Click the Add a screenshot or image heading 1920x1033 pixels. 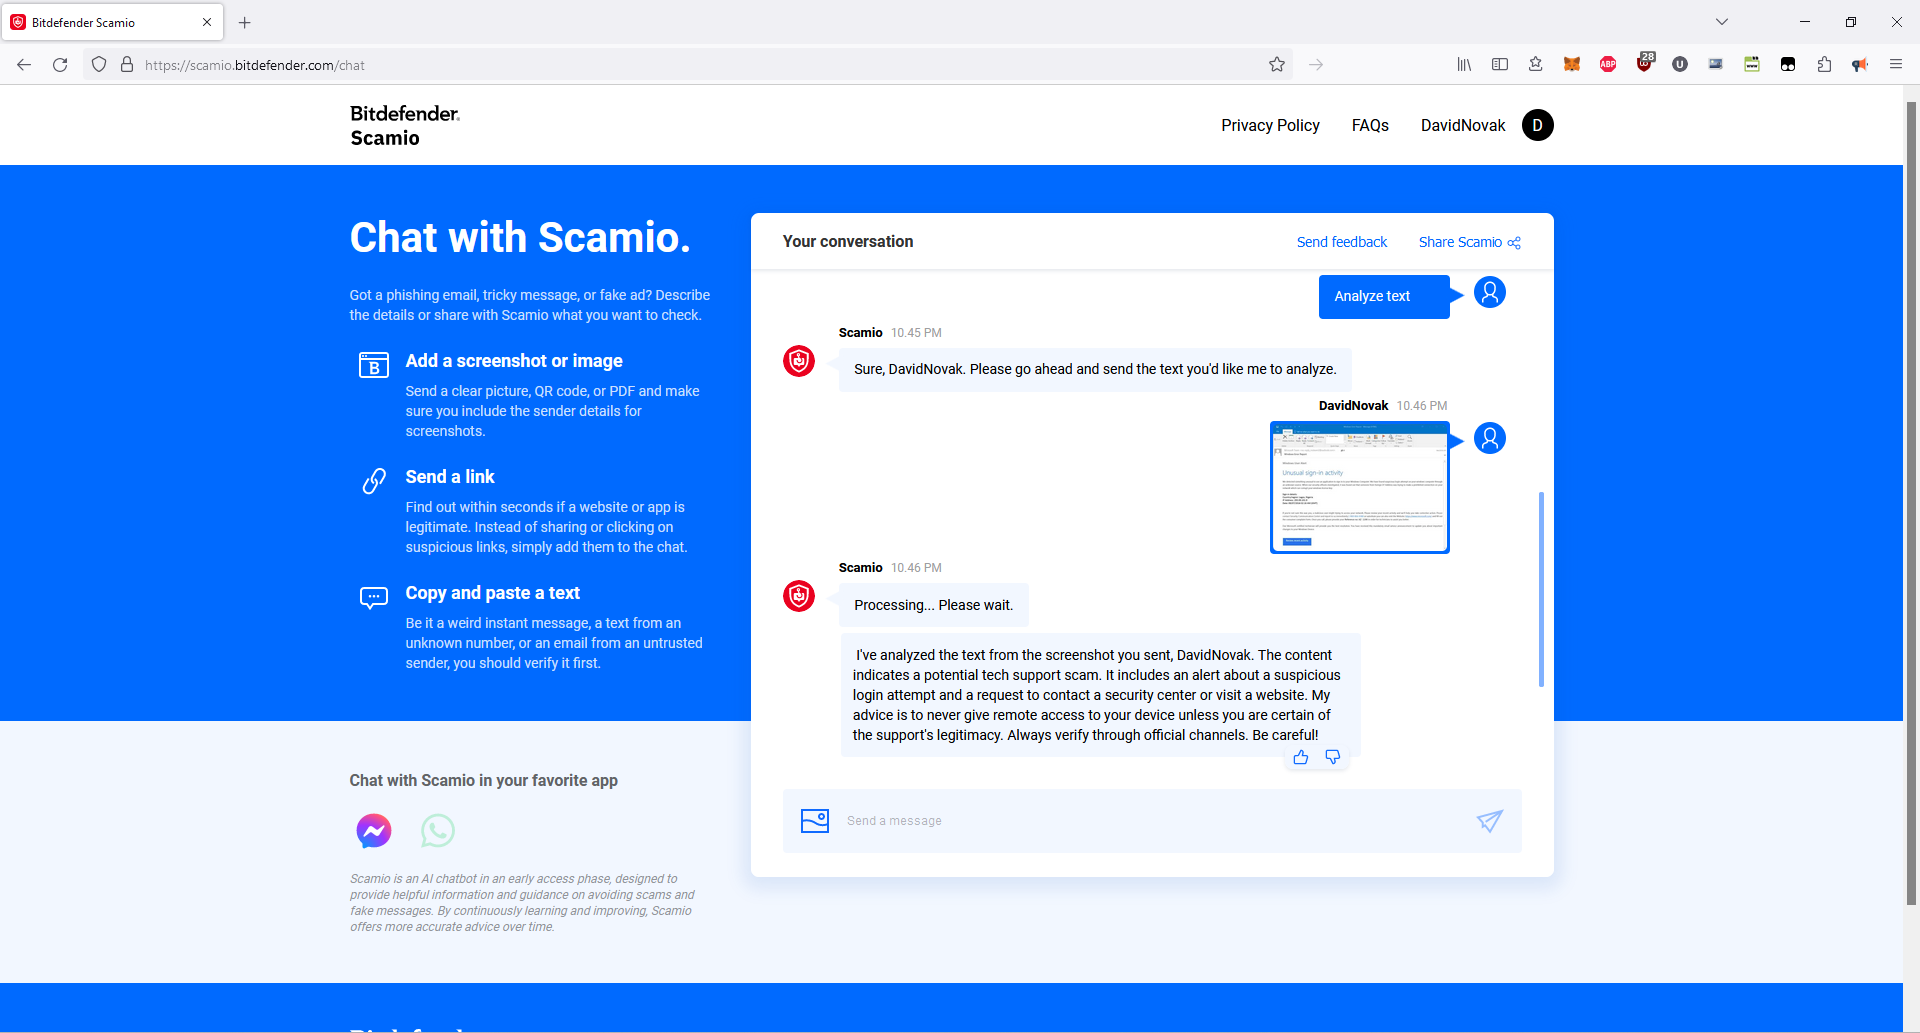[x=514, y=361]
